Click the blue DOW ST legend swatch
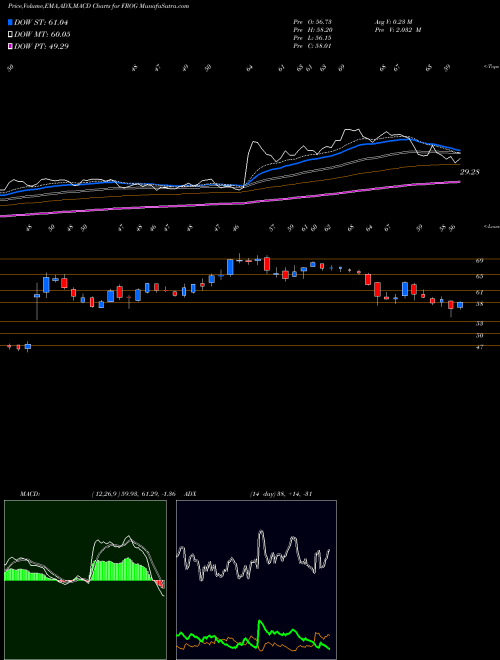This screenshot has width=500, height=660. (x=10, y=22)
